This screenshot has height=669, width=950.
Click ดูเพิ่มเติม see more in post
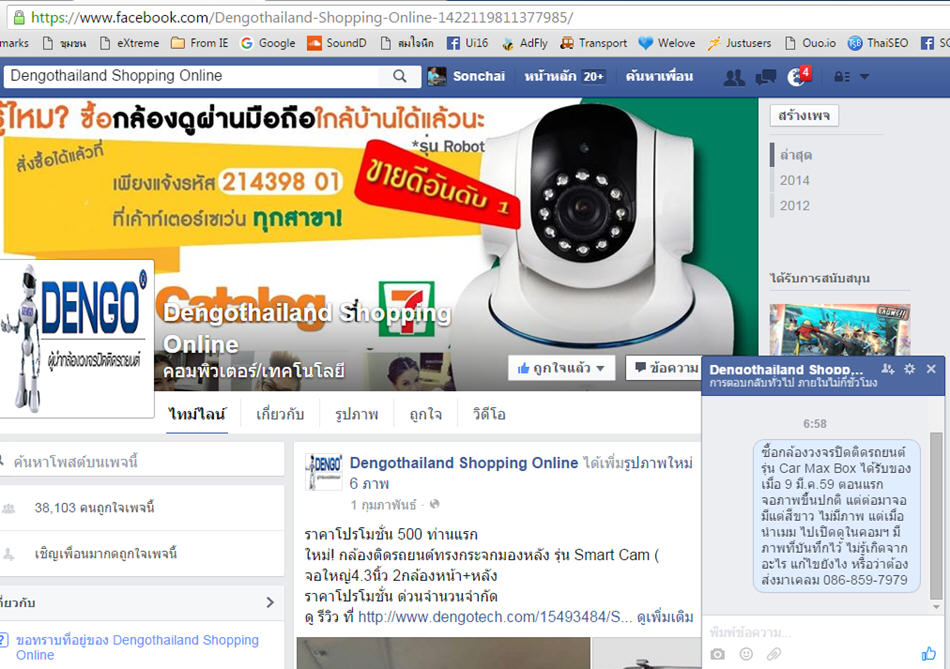pyautogui.click(x=665, y=617)
